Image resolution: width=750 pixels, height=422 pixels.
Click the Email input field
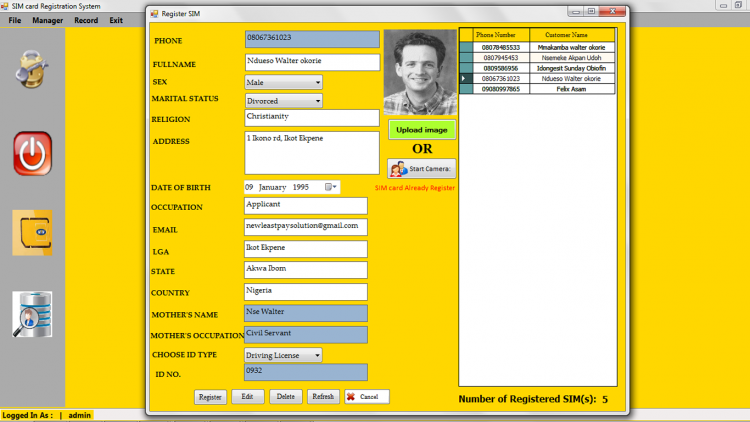coord(305,227)
